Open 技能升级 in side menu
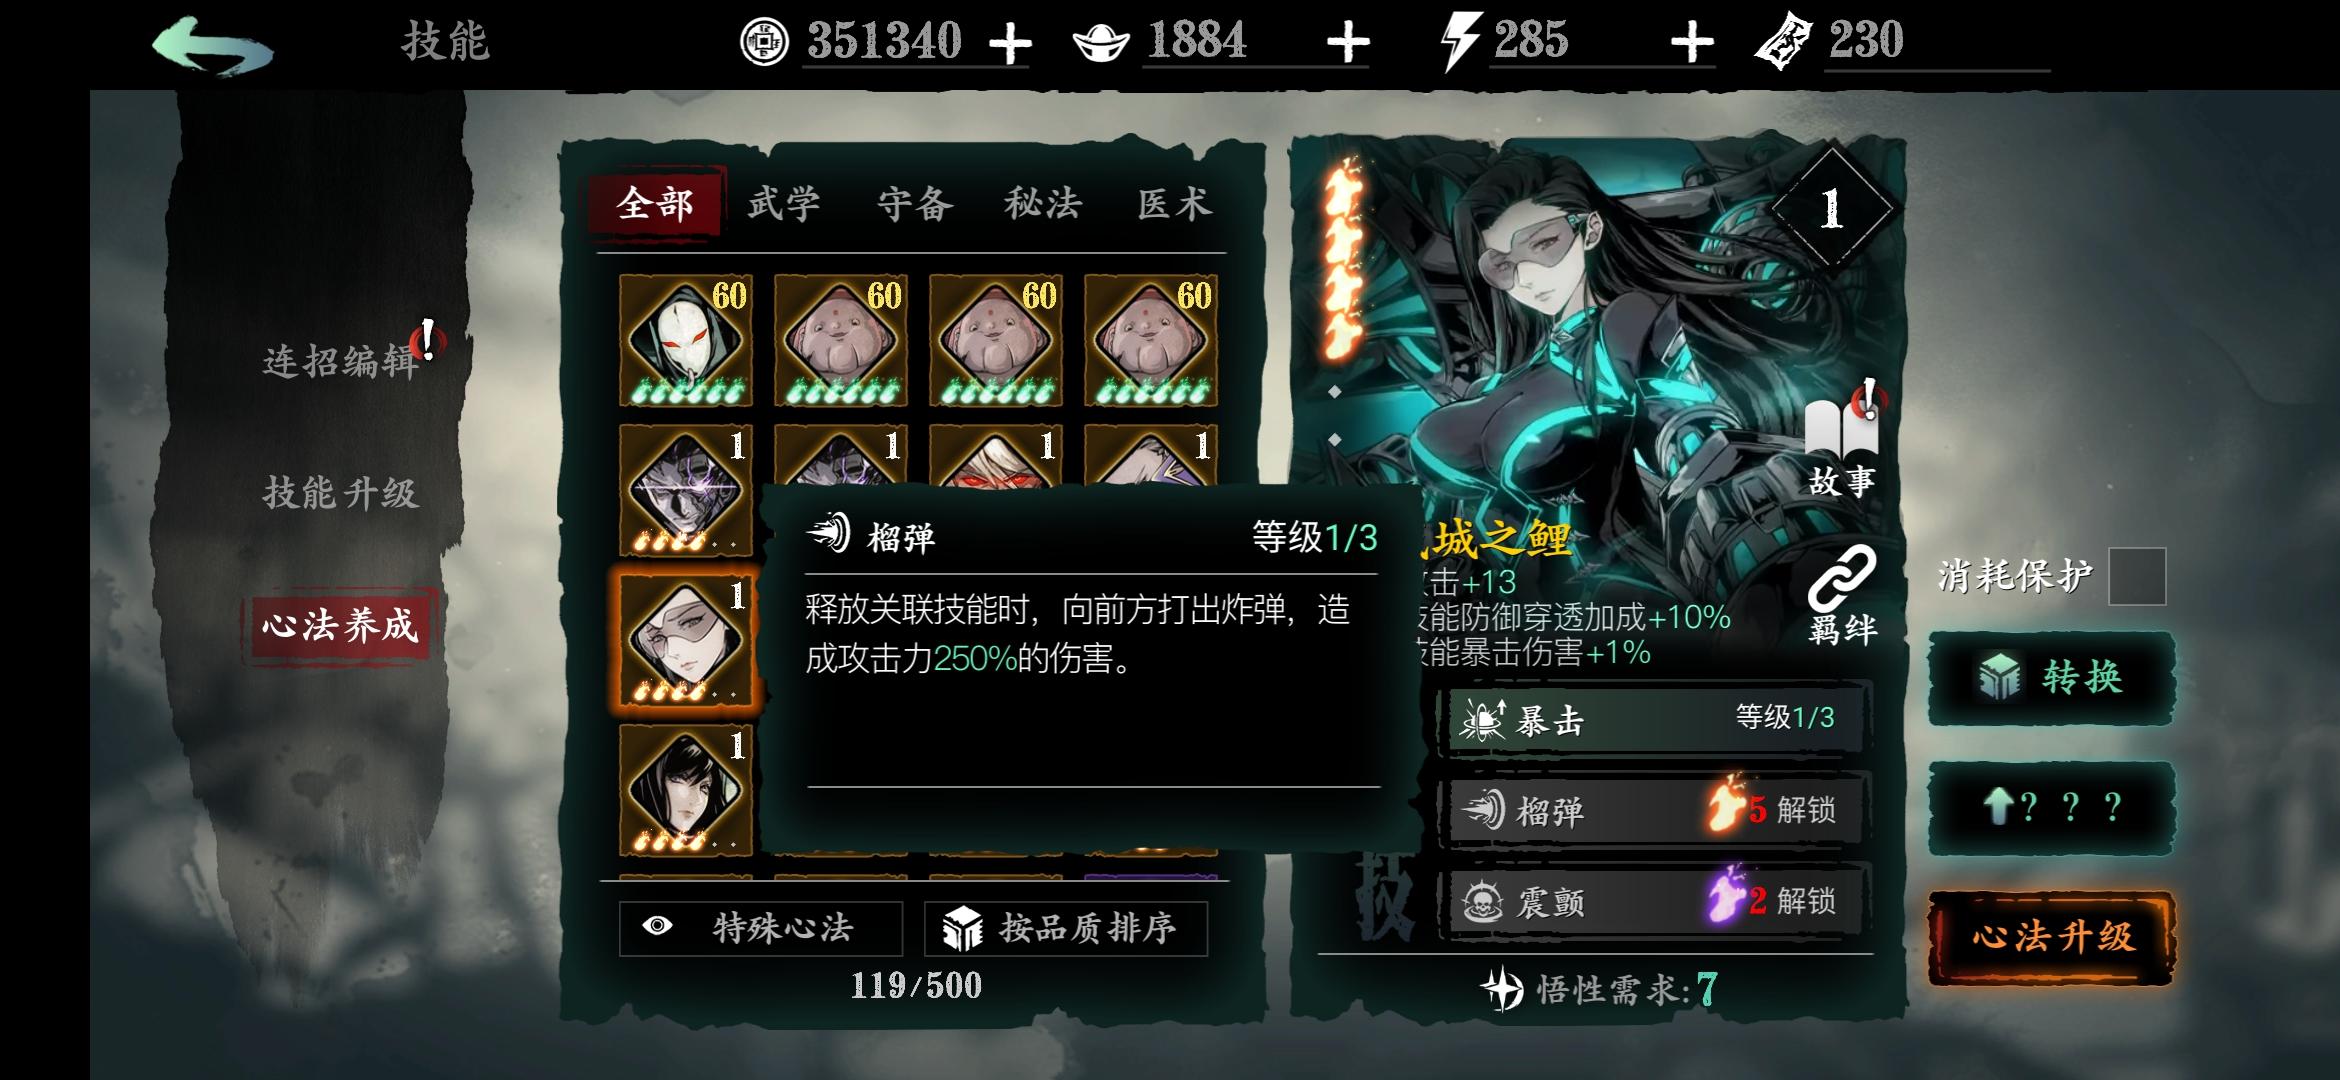This screenshot has width=2340, height=1080. coord(340,493)
